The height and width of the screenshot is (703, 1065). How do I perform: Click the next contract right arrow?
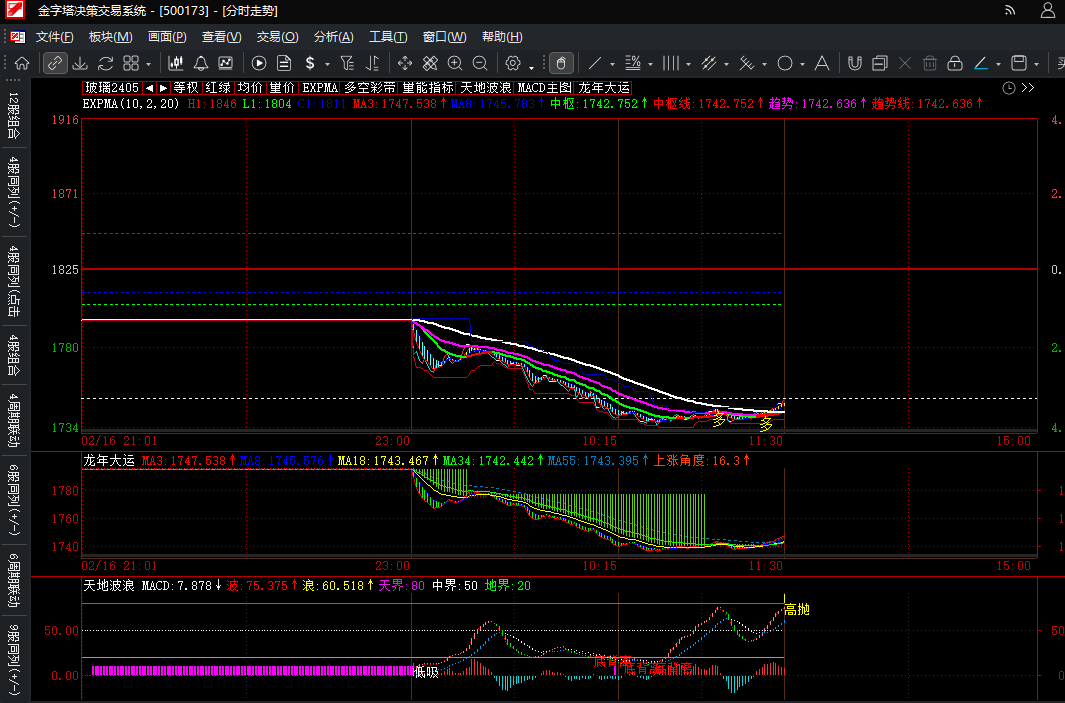(x=163, y=88)
